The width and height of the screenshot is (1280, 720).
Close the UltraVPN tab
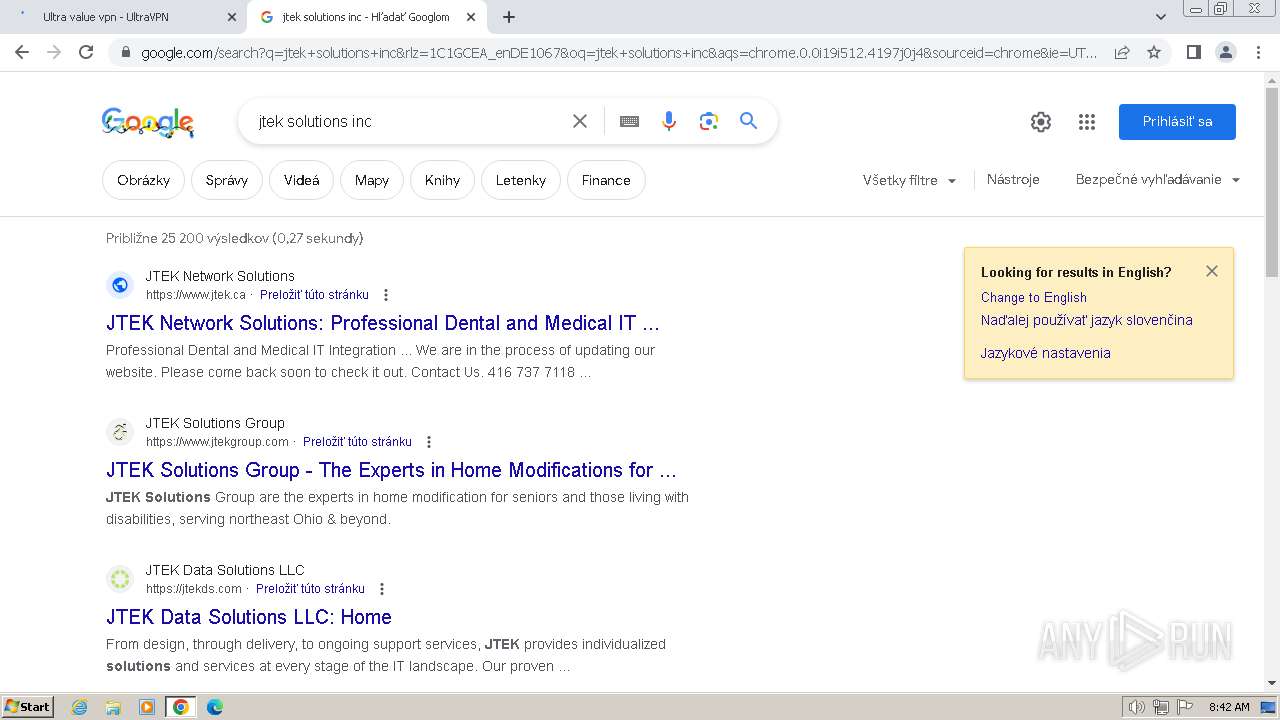(232, 17)
